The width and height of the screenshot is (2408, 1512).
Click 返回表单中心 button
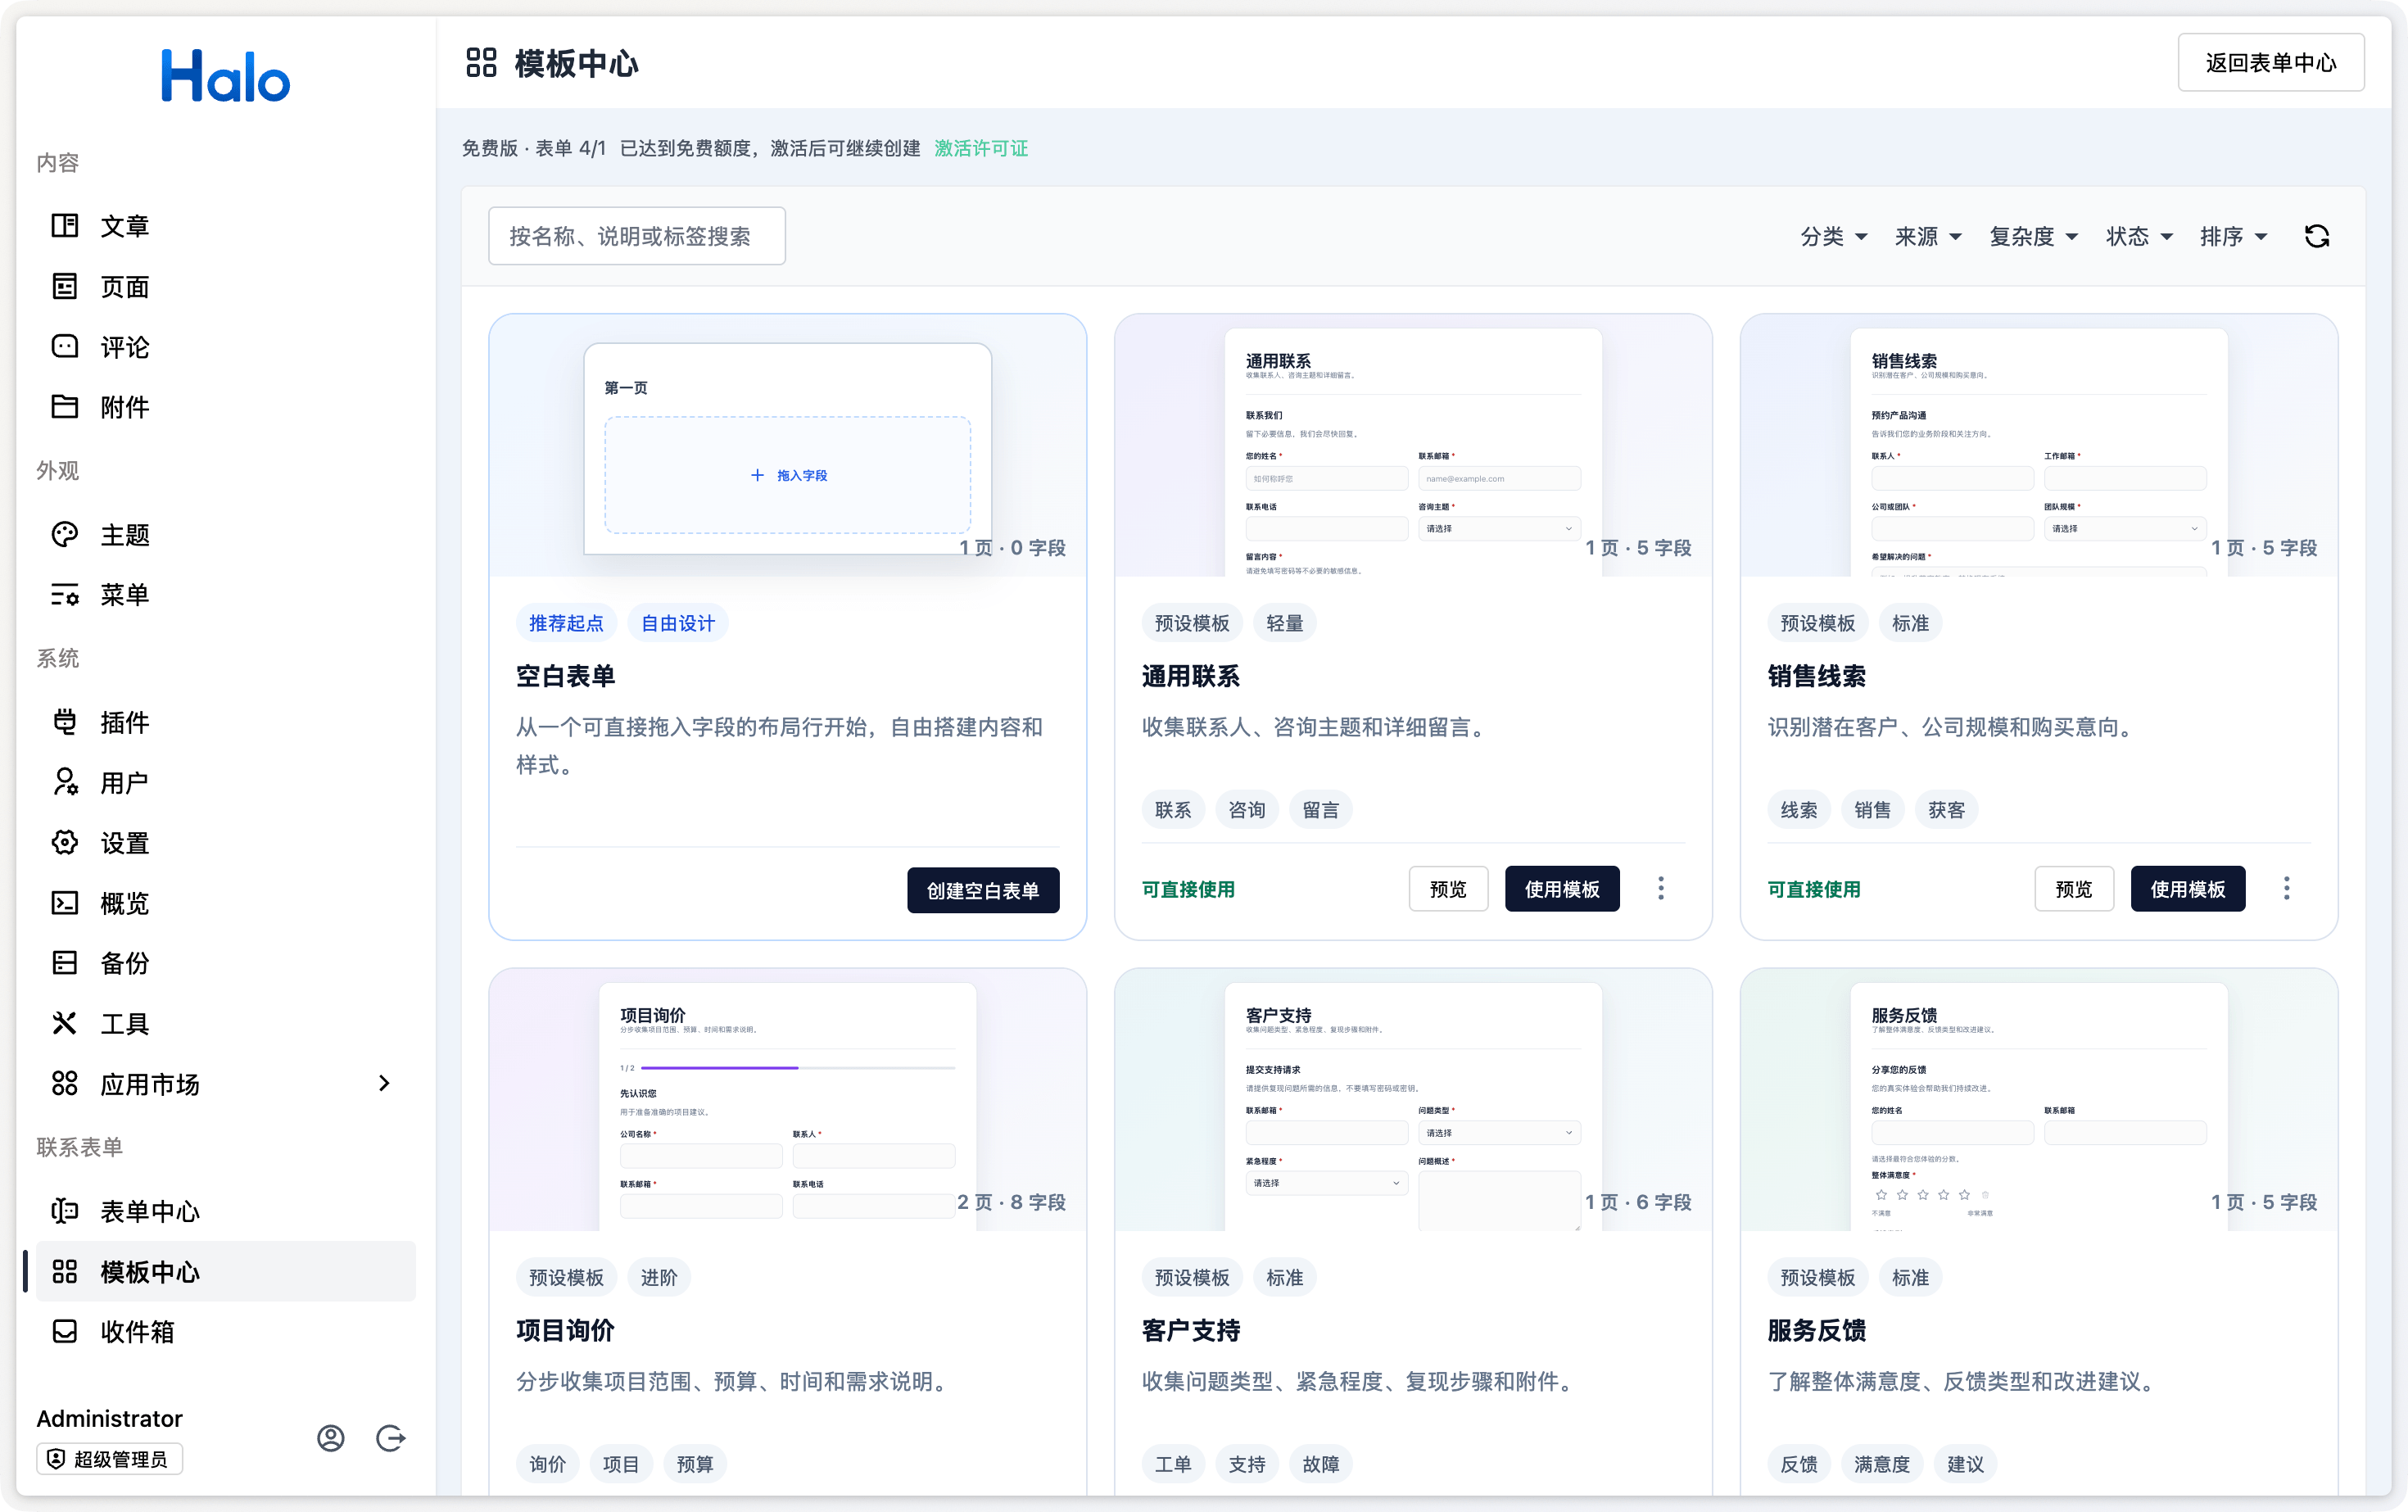point(2271,63)
